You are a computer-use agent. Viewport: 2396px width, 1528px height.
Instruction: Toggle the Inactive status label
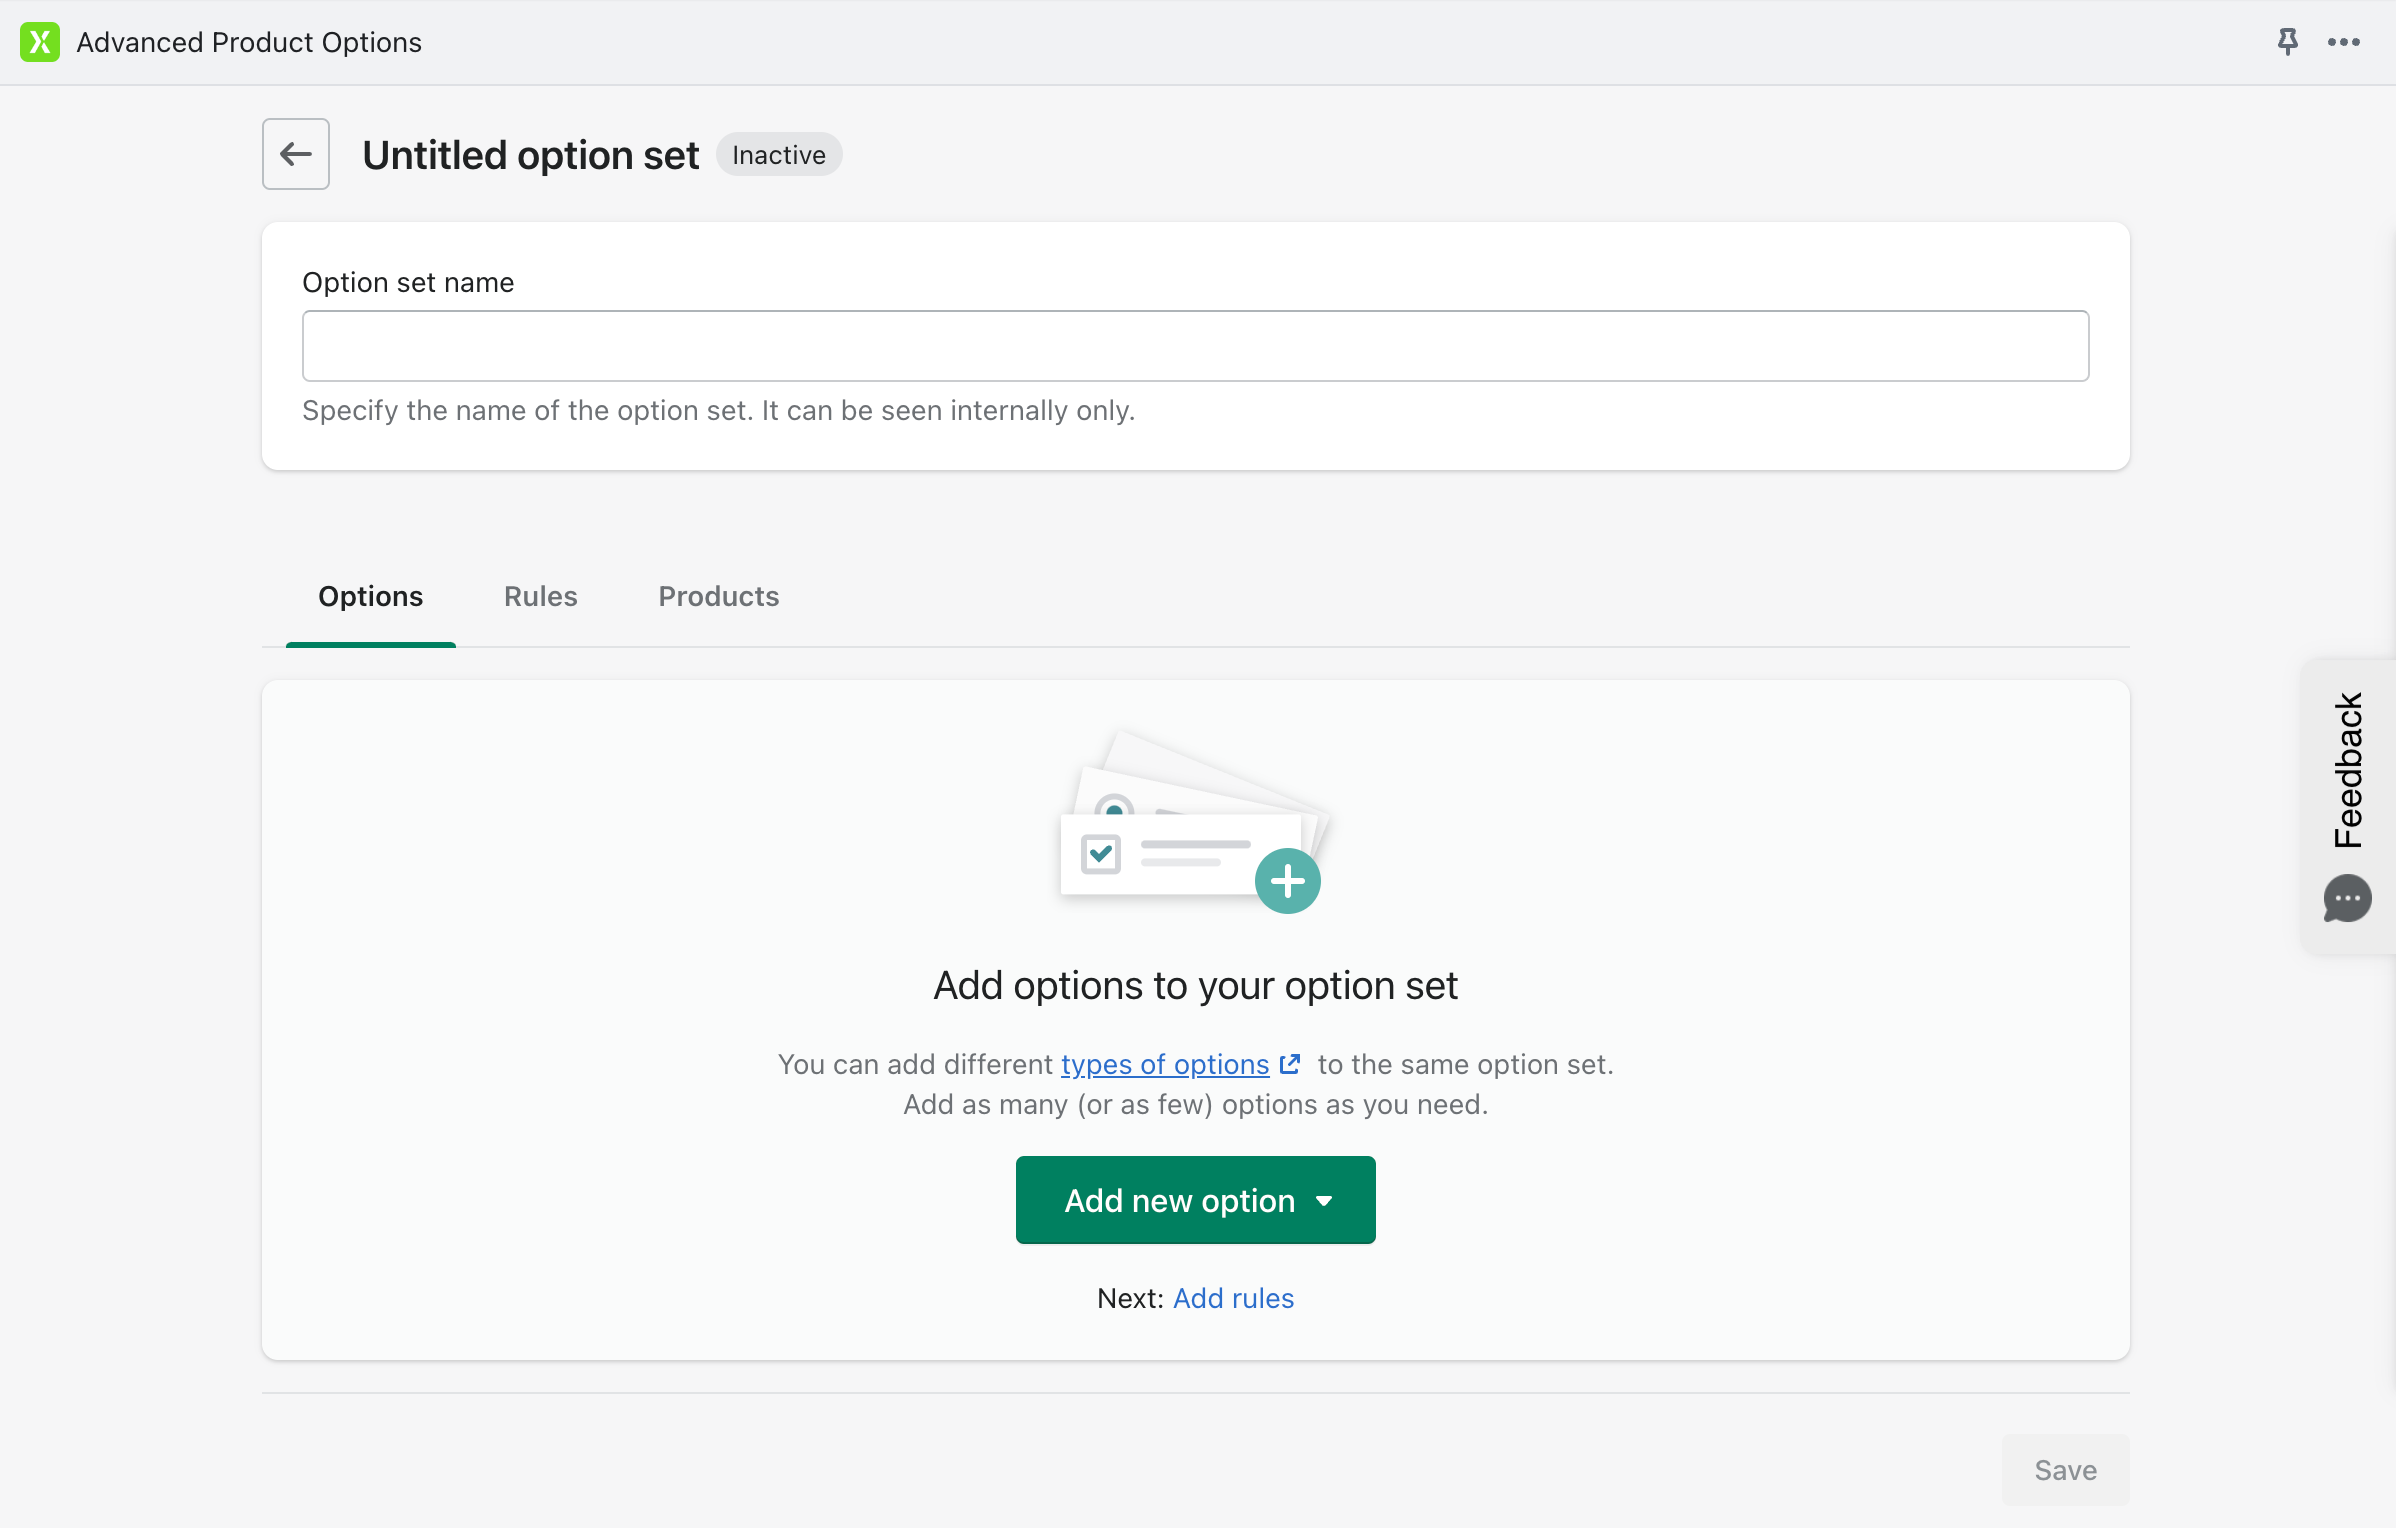tap(779, 154)
